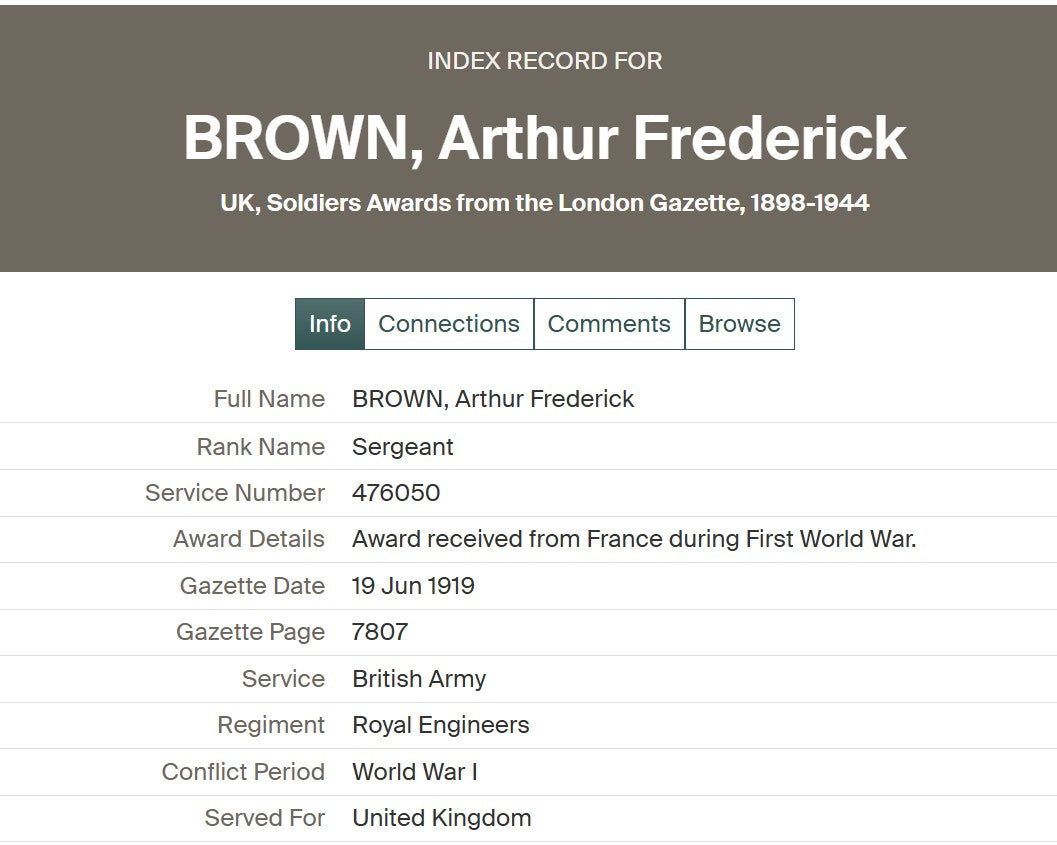Click the British Army service value

pos(419,679)
